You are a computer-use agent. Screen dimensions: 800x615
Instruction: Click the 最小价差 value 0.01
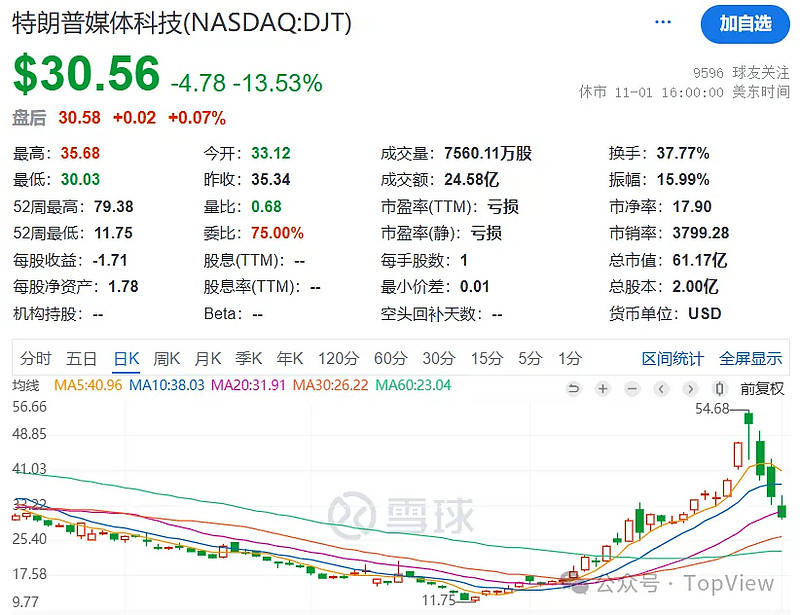point(474,287)
